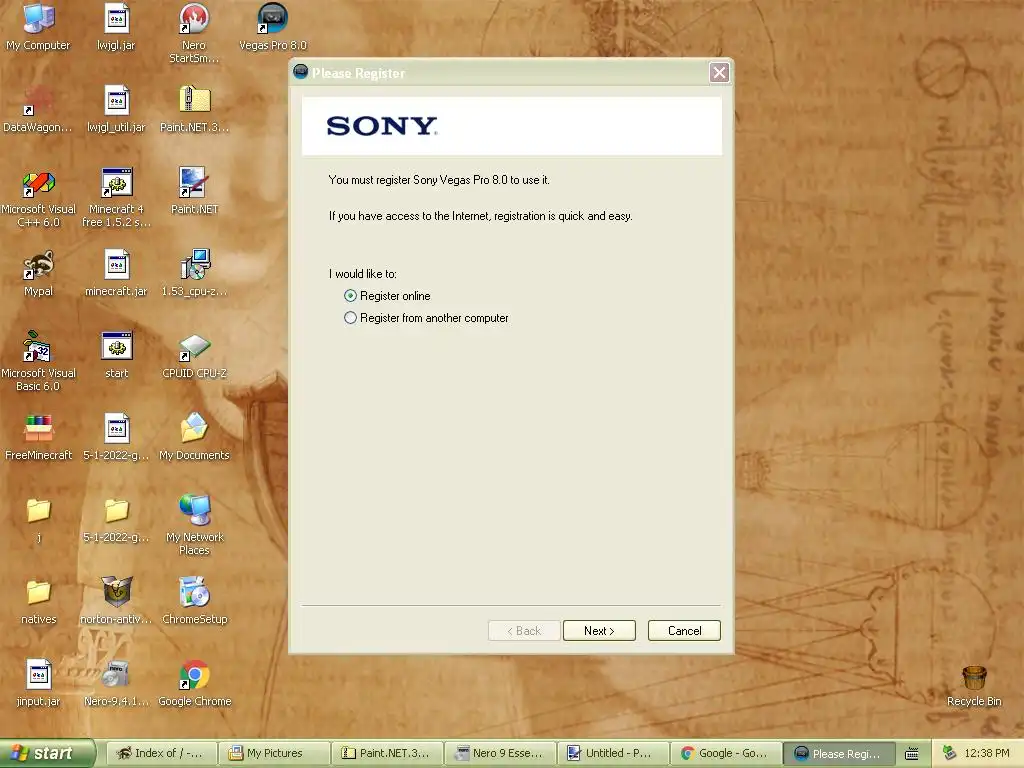
Task: Click the Sony logo banner
Action: [x=512, y=126]
